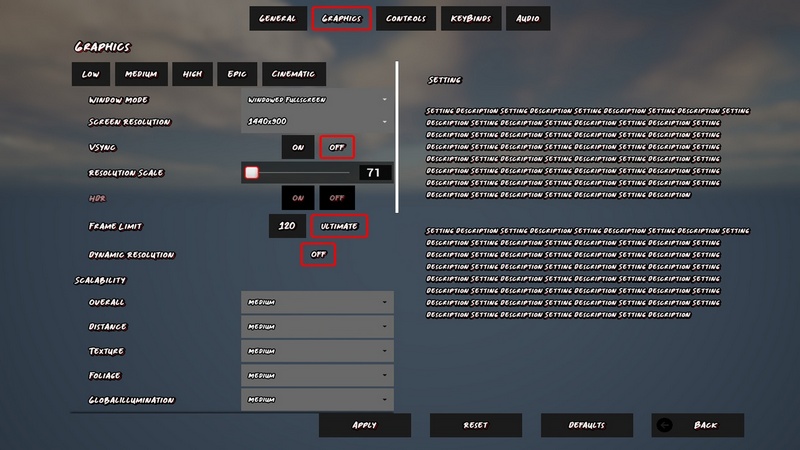
Task: Turn VSync on
Action: tap(298, 147)
